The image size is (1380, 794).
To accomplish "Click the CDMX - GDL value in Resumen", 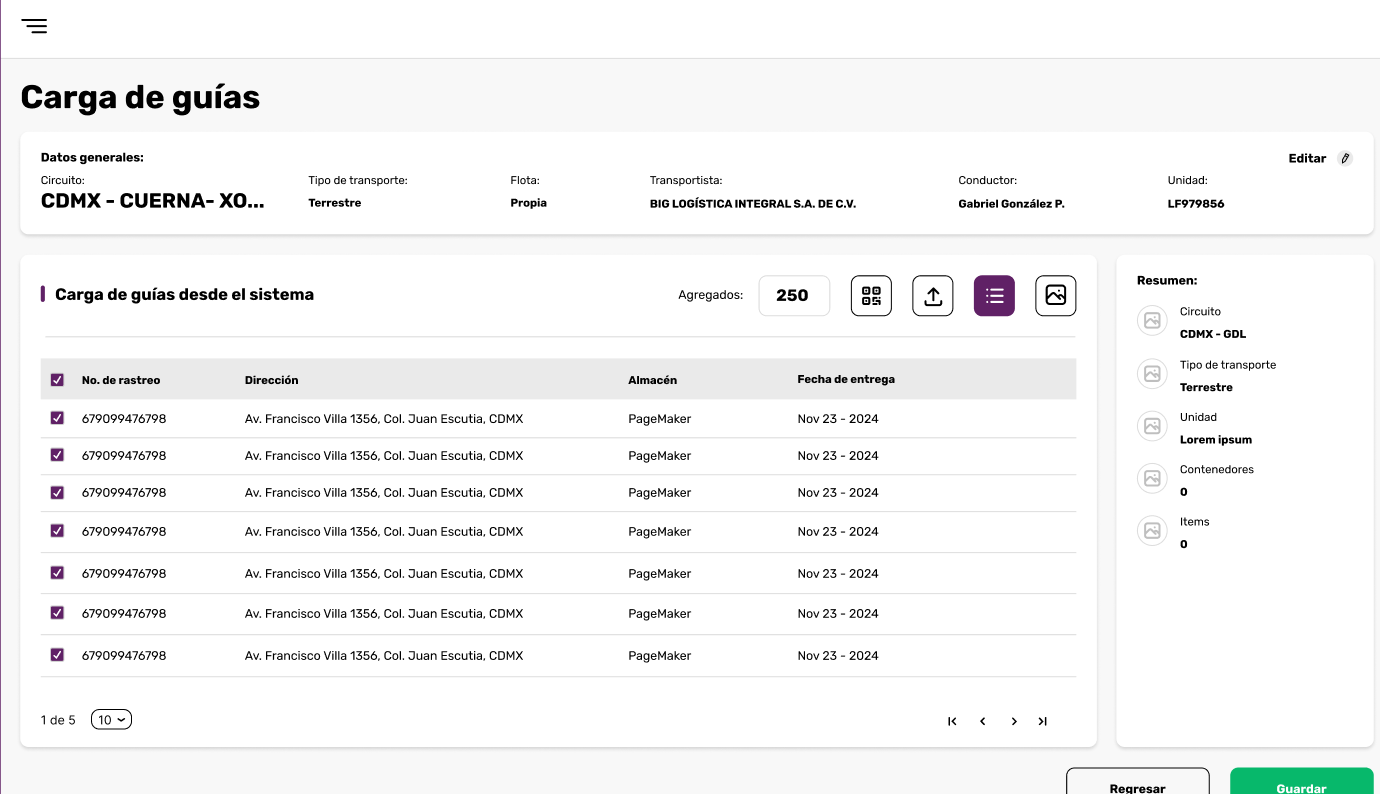I will pyautogui.click(x=1213, y=334).
